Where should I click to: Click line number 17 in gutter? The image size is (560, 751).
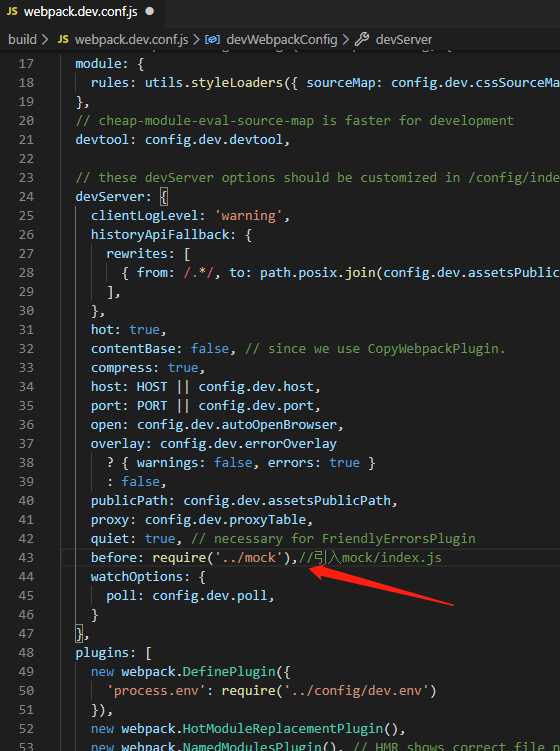[x=26, y=64]
